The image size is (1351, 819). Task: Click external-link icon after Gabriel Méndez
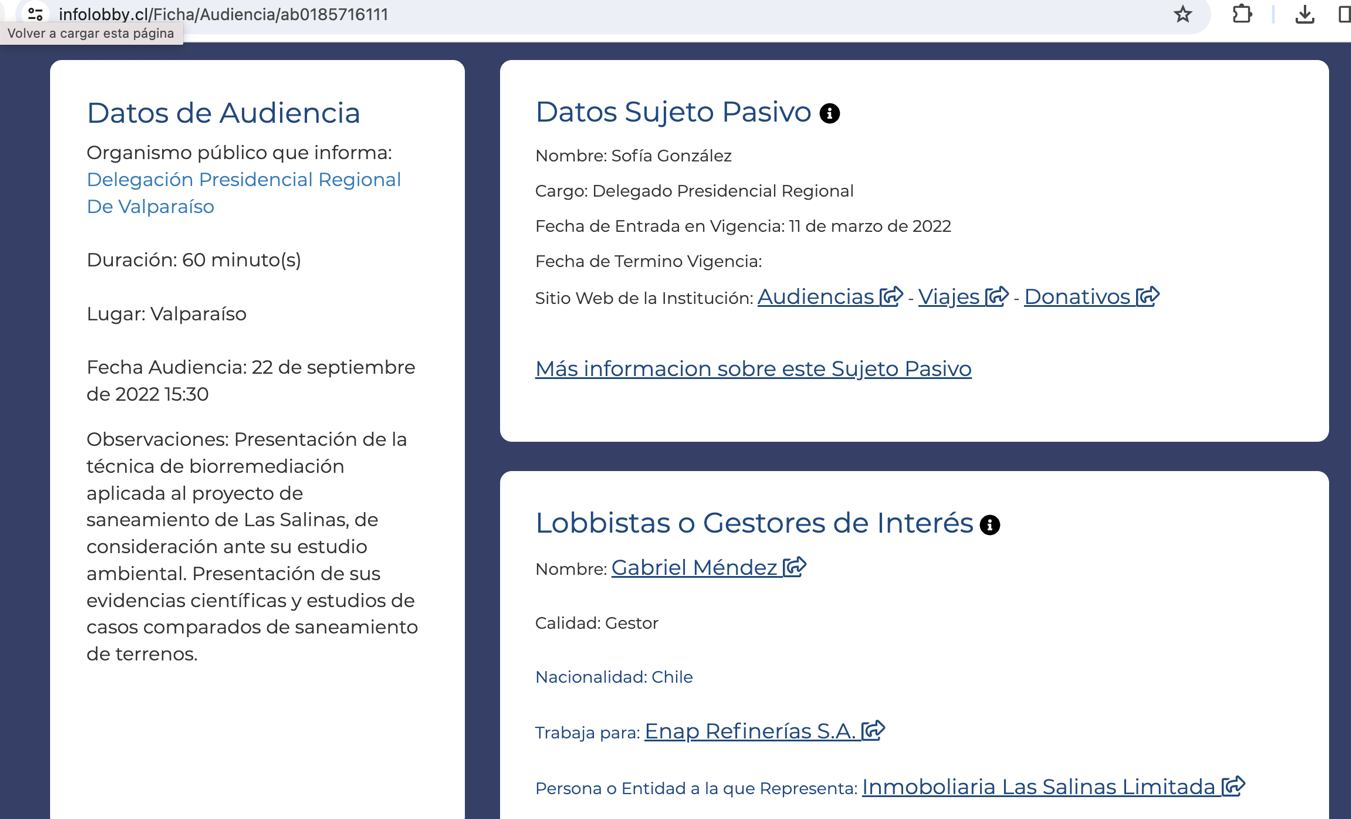coord(795,567)
